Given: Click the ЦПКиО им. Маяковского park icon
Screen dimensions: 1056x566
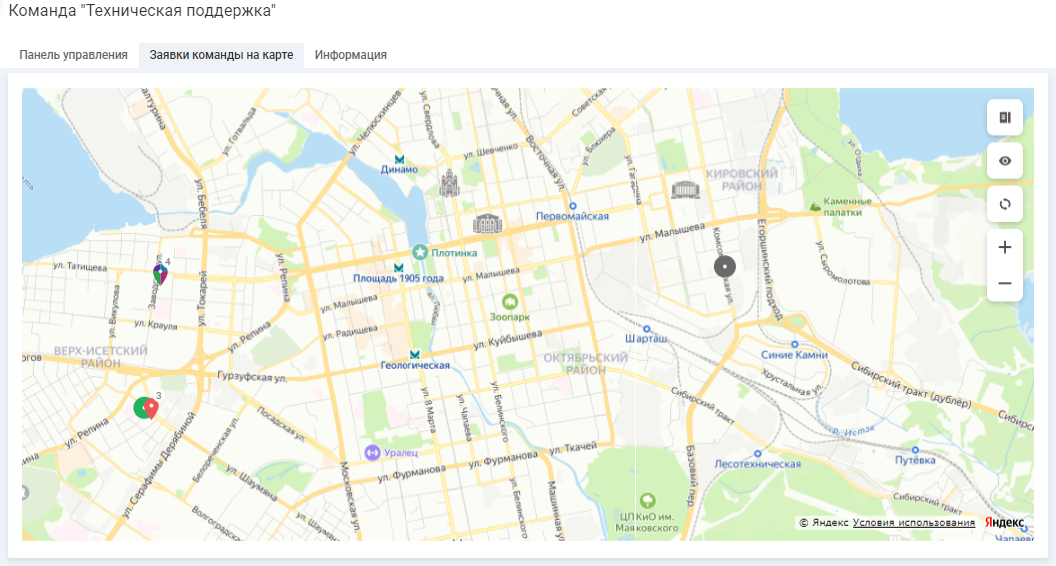Looking at the screenshot, I should [x=647, y=500].
